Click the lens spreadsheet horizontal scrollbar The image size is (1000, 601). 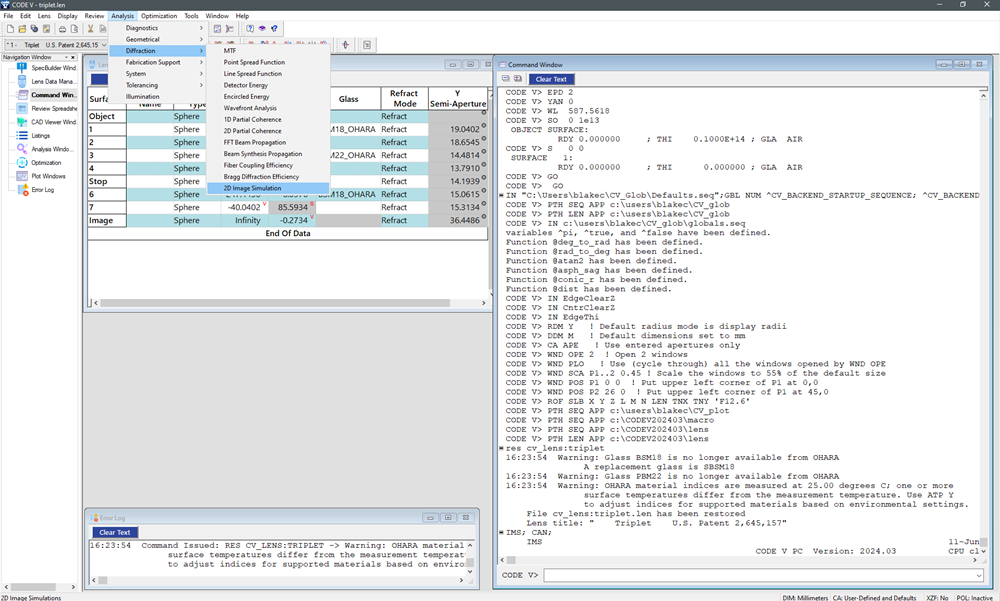click(x=289, y=303)
